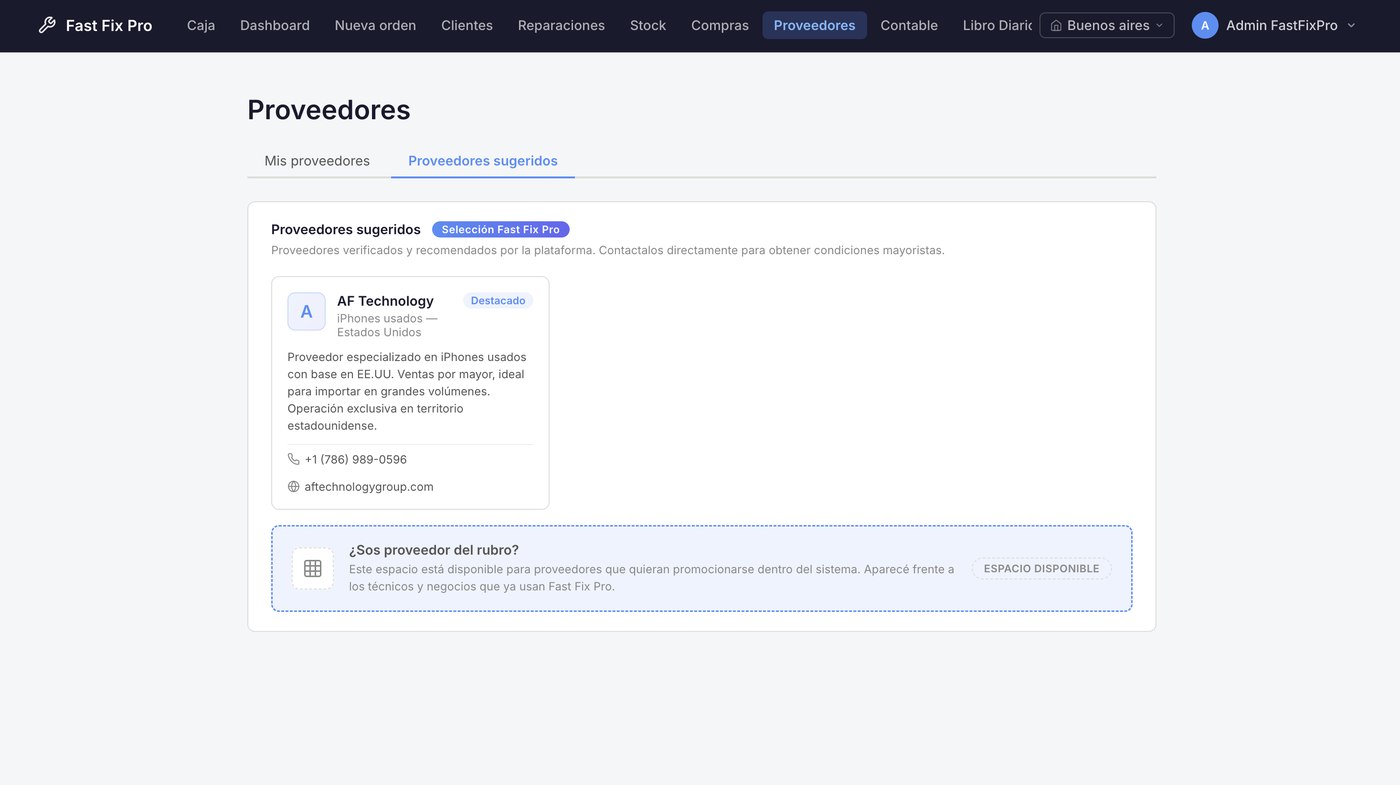Click the Fast Fix Pro brand name

click(x=109, y=25)
